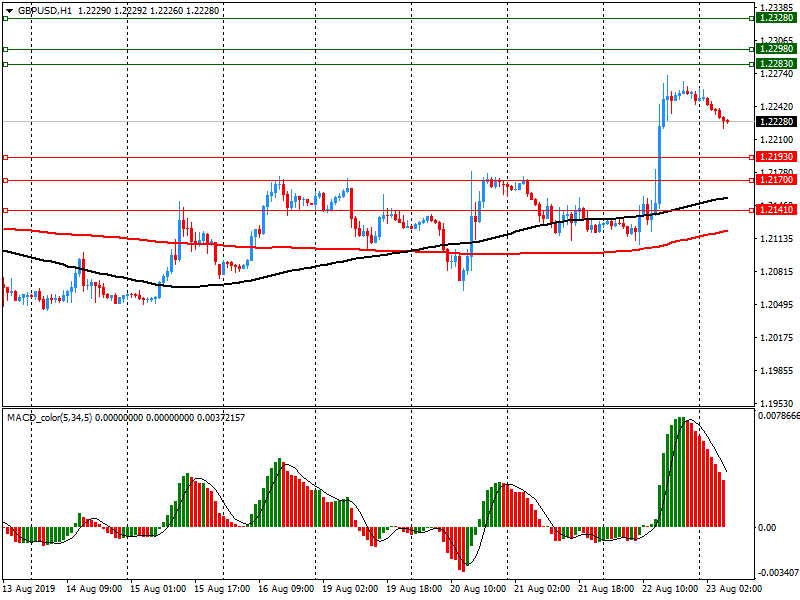Click the green 1.23280 price label
This screenshot has height=600, width=800.
(777, 18)
